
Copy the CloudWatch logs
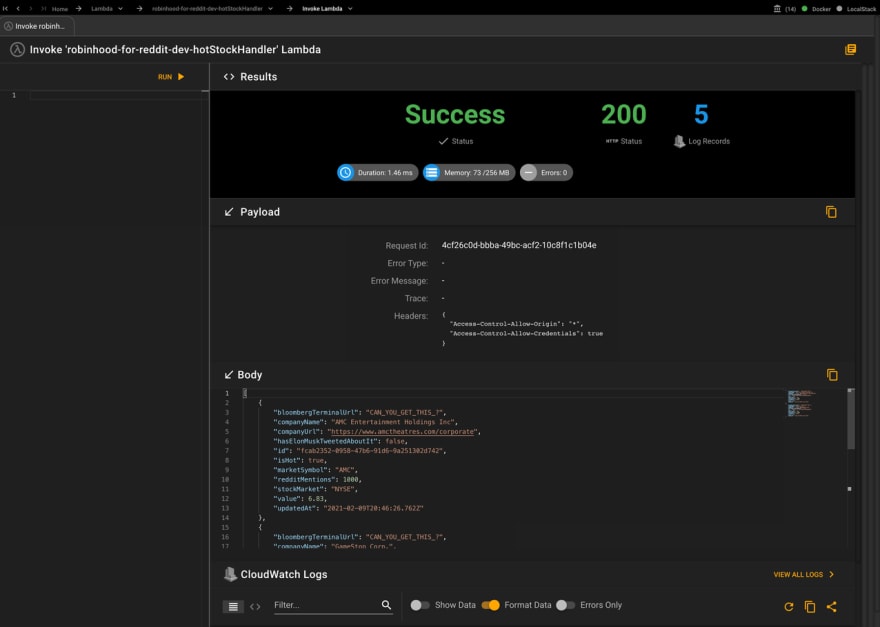pos(810,606)
